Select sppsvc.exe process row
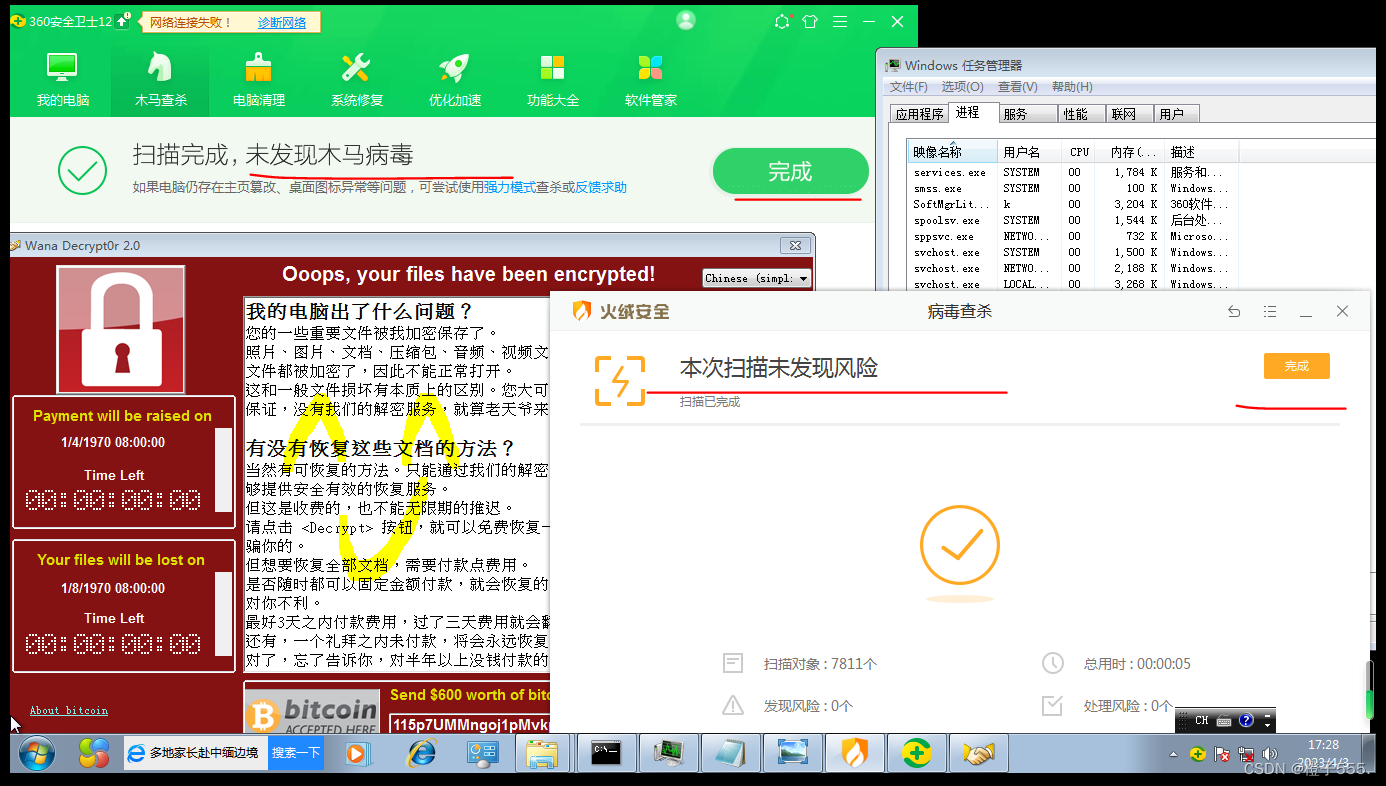Screen dimensions: 1386x786 click(x=1074, y=236)
